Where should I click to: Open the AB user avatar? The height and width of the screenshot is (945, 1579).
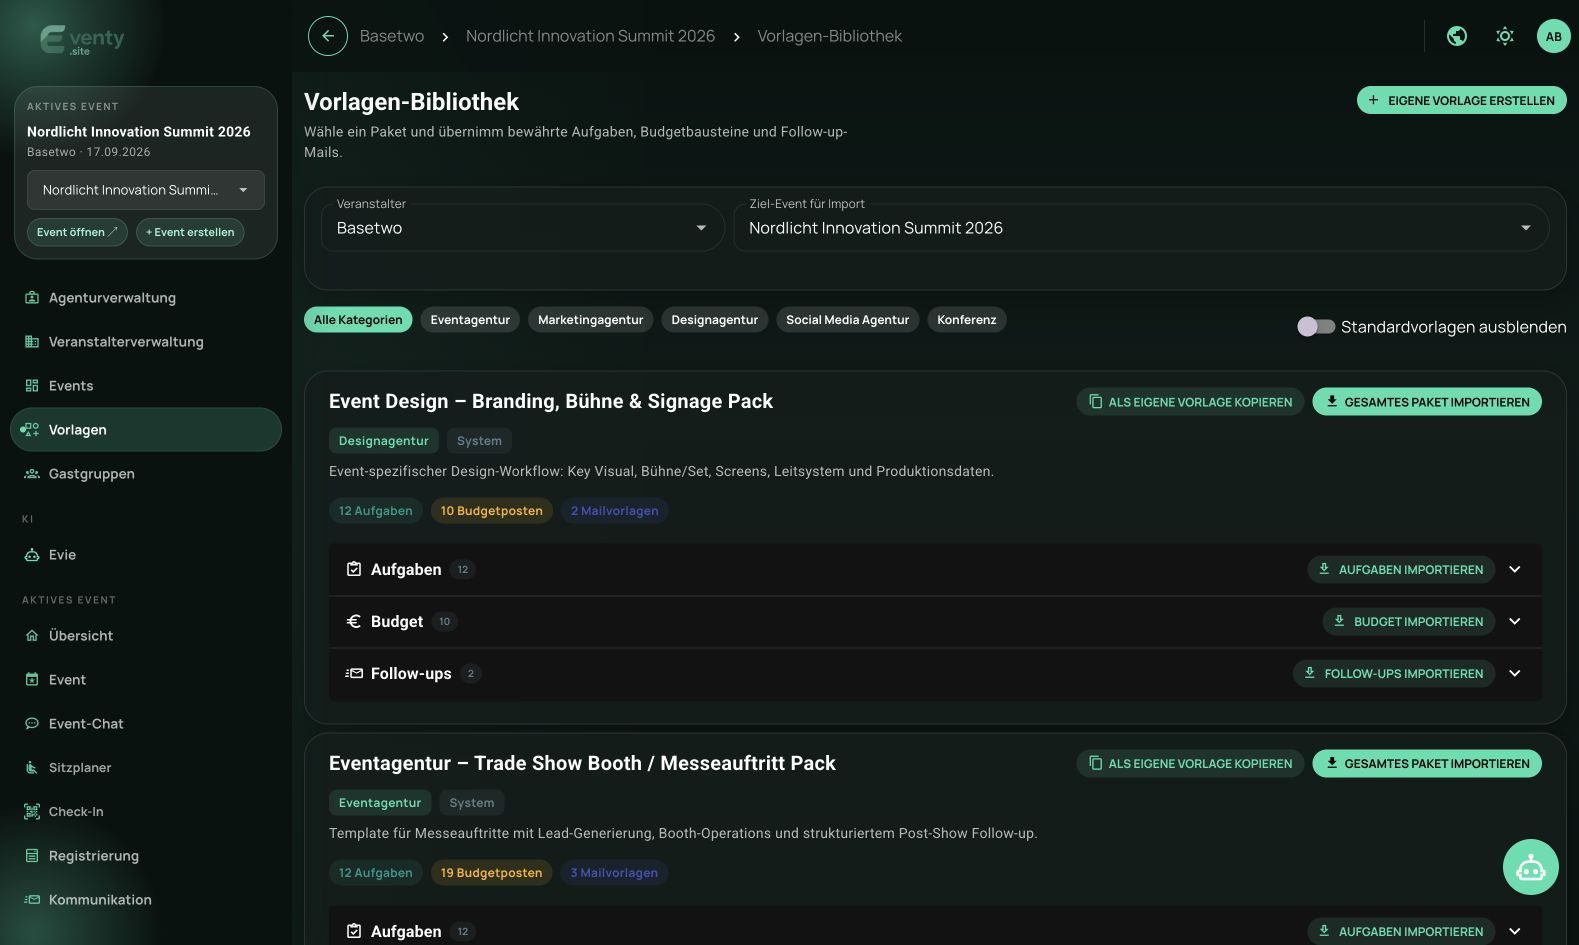(x=1553, y=36)
